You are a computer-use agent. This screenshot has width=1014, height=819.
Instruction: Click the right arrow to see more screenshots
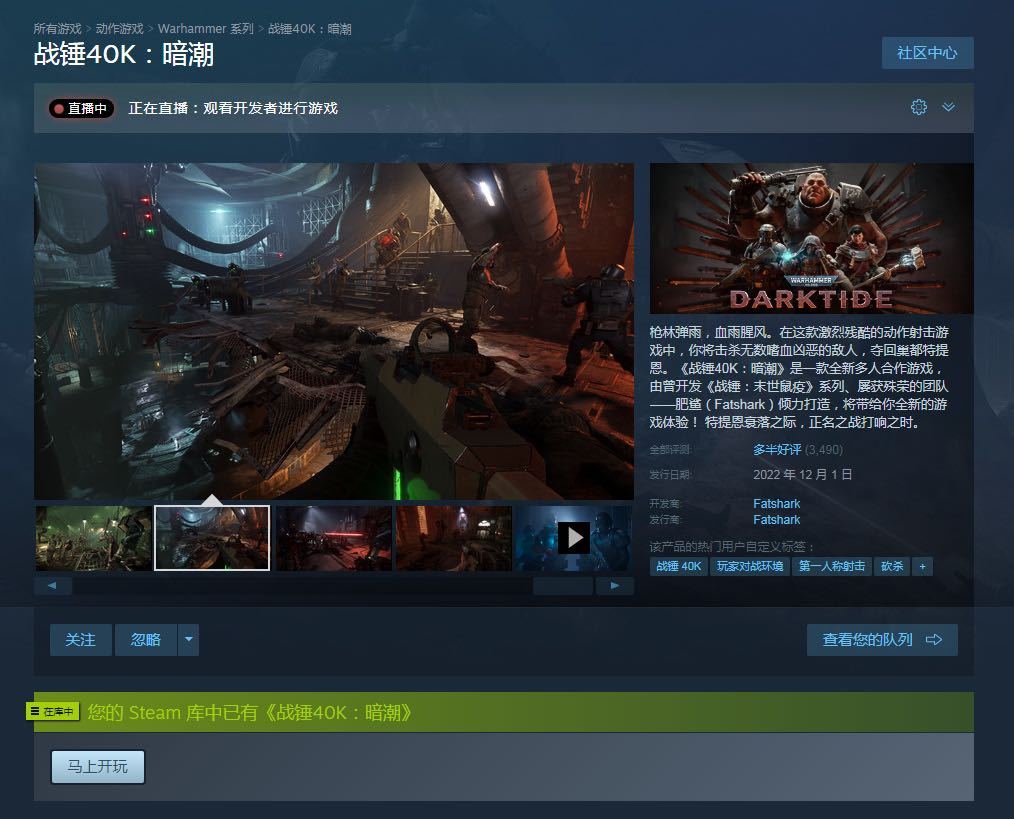[614, 585]
